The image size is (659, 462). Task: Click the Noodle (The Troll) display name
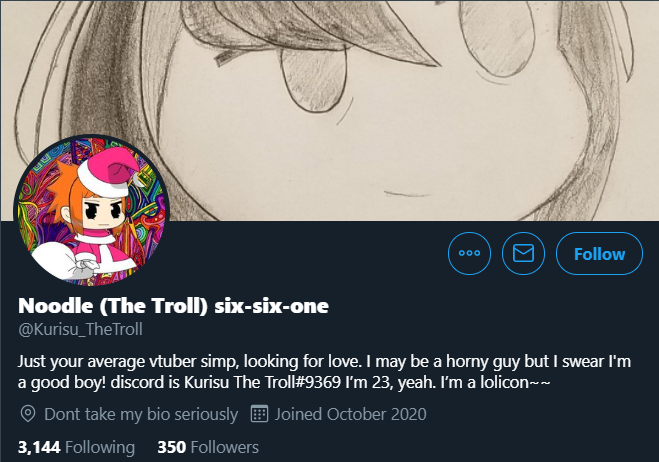click(x=113, y=306)
